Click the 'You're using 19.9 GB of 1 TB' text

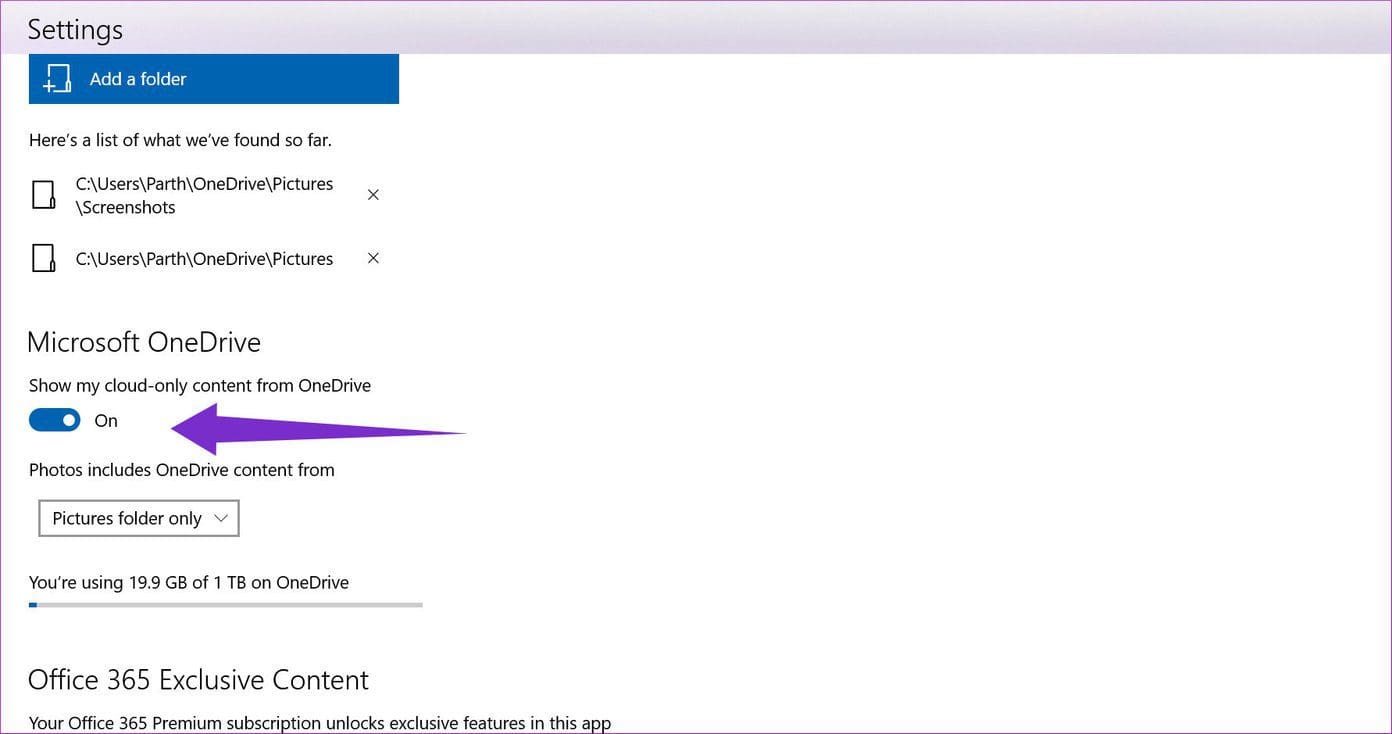coord(189,582)
